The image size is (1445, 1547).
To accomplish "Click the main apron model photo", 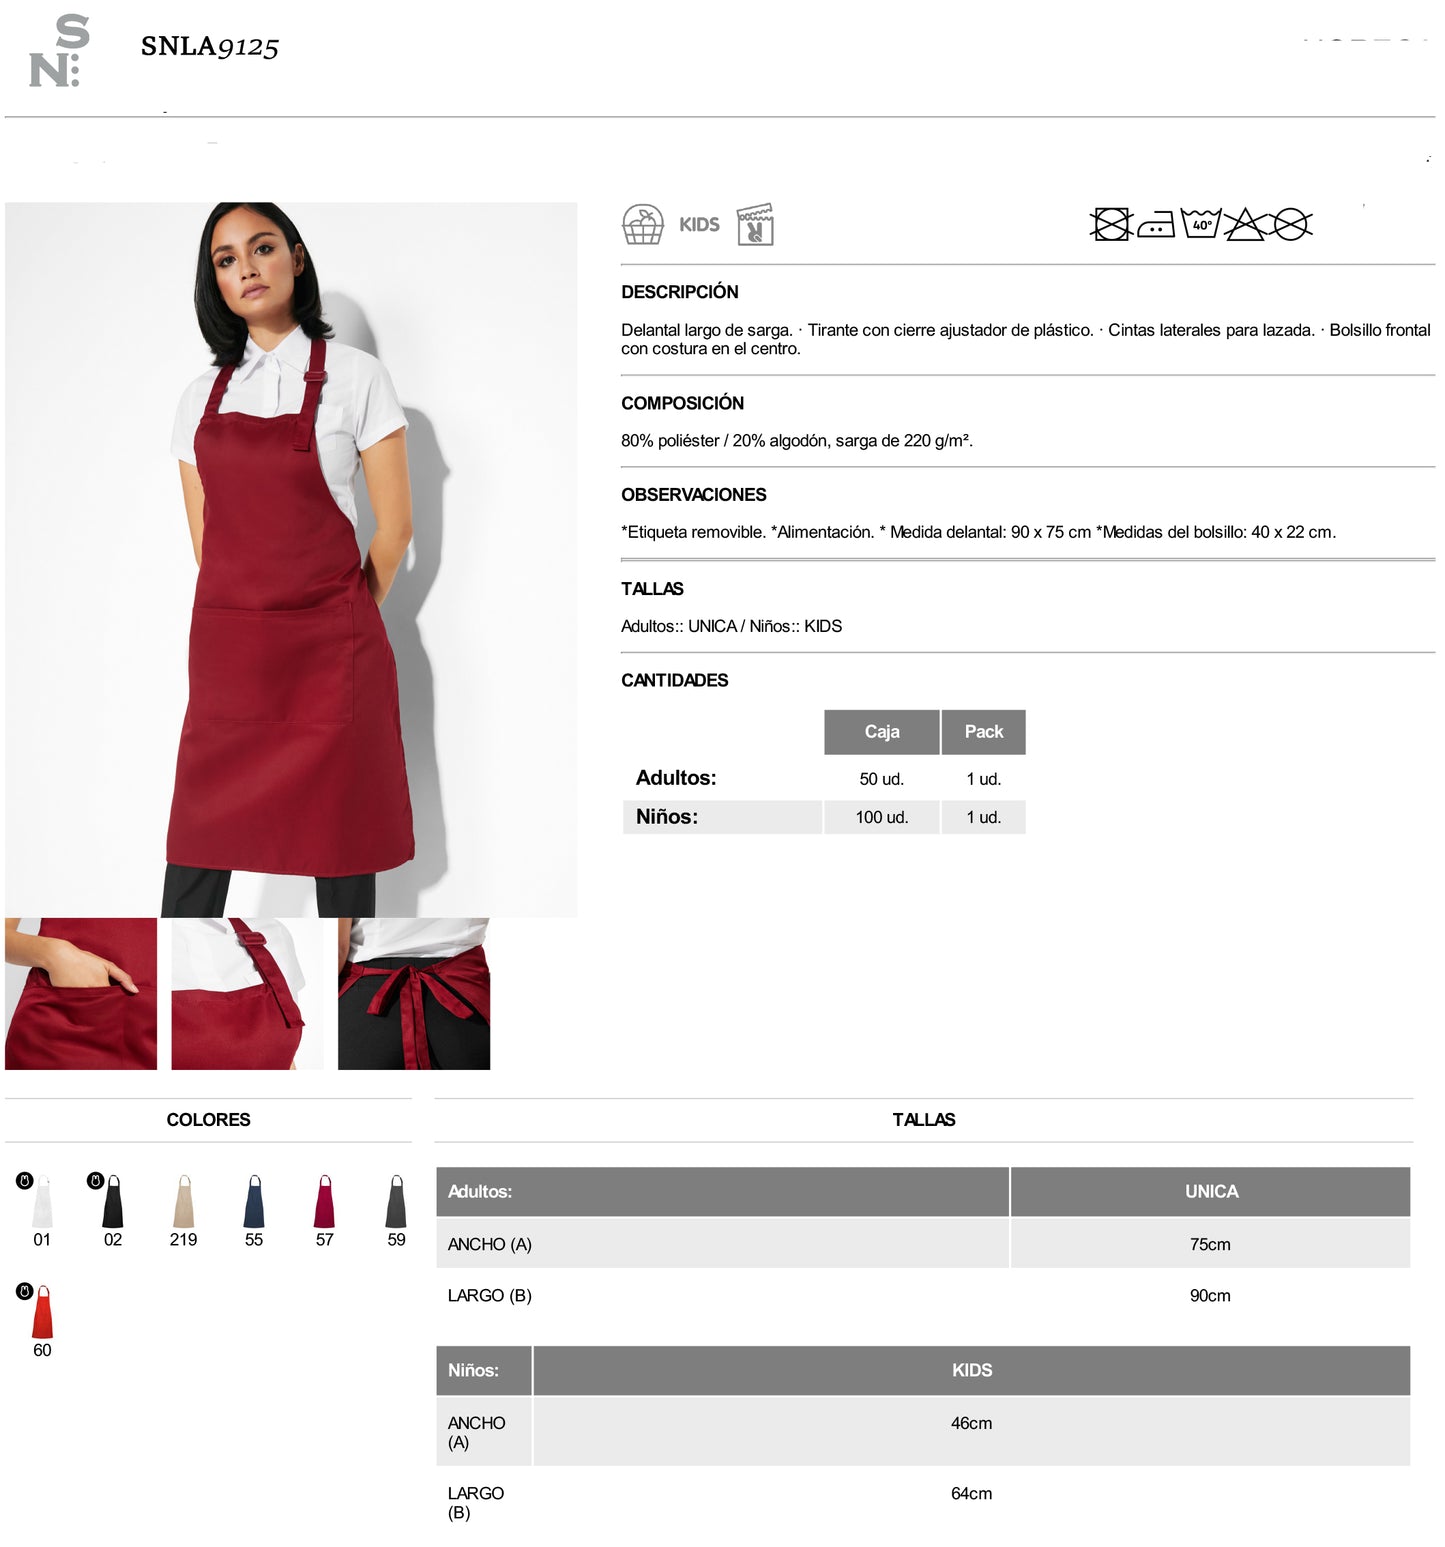I will [291, 560].
